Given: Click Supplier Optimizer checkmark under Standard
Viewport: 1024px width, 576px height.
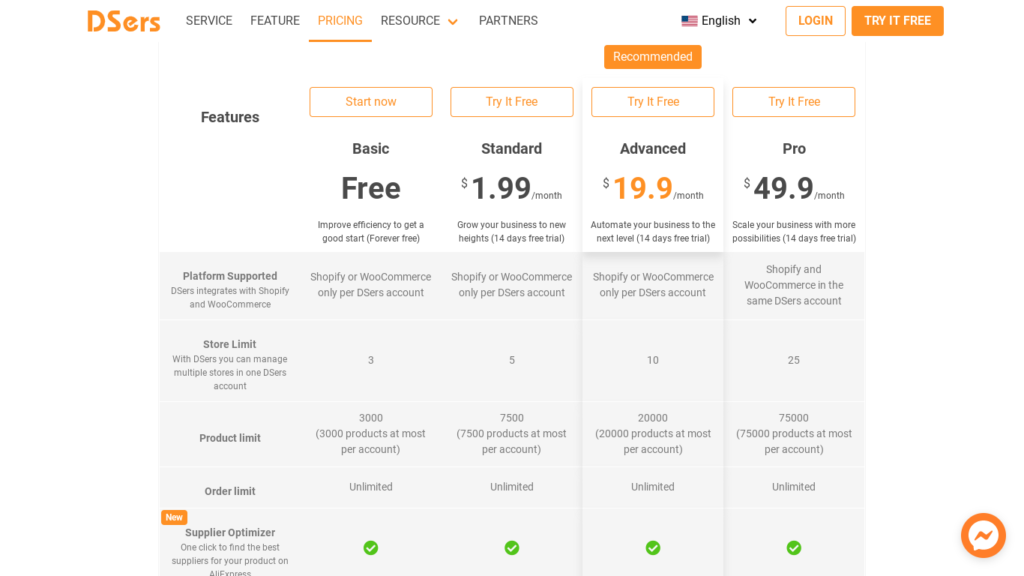Looking at the screenshot, I should [x=511, y=548].
